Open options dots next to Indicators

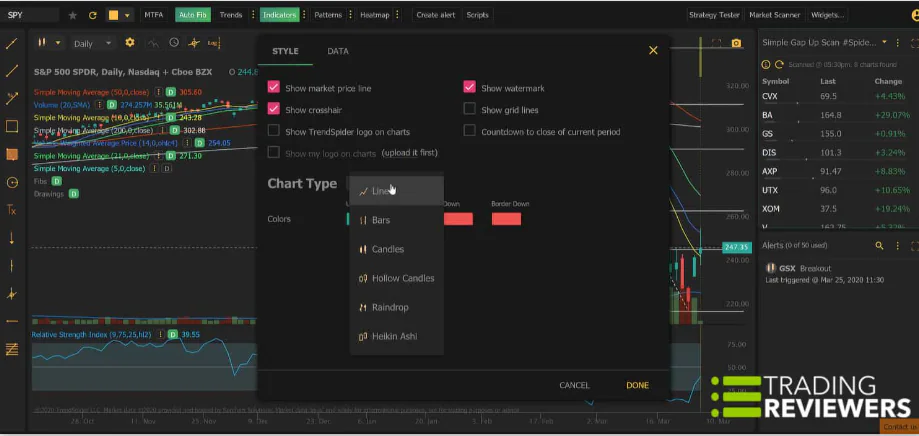click(304, 15)
